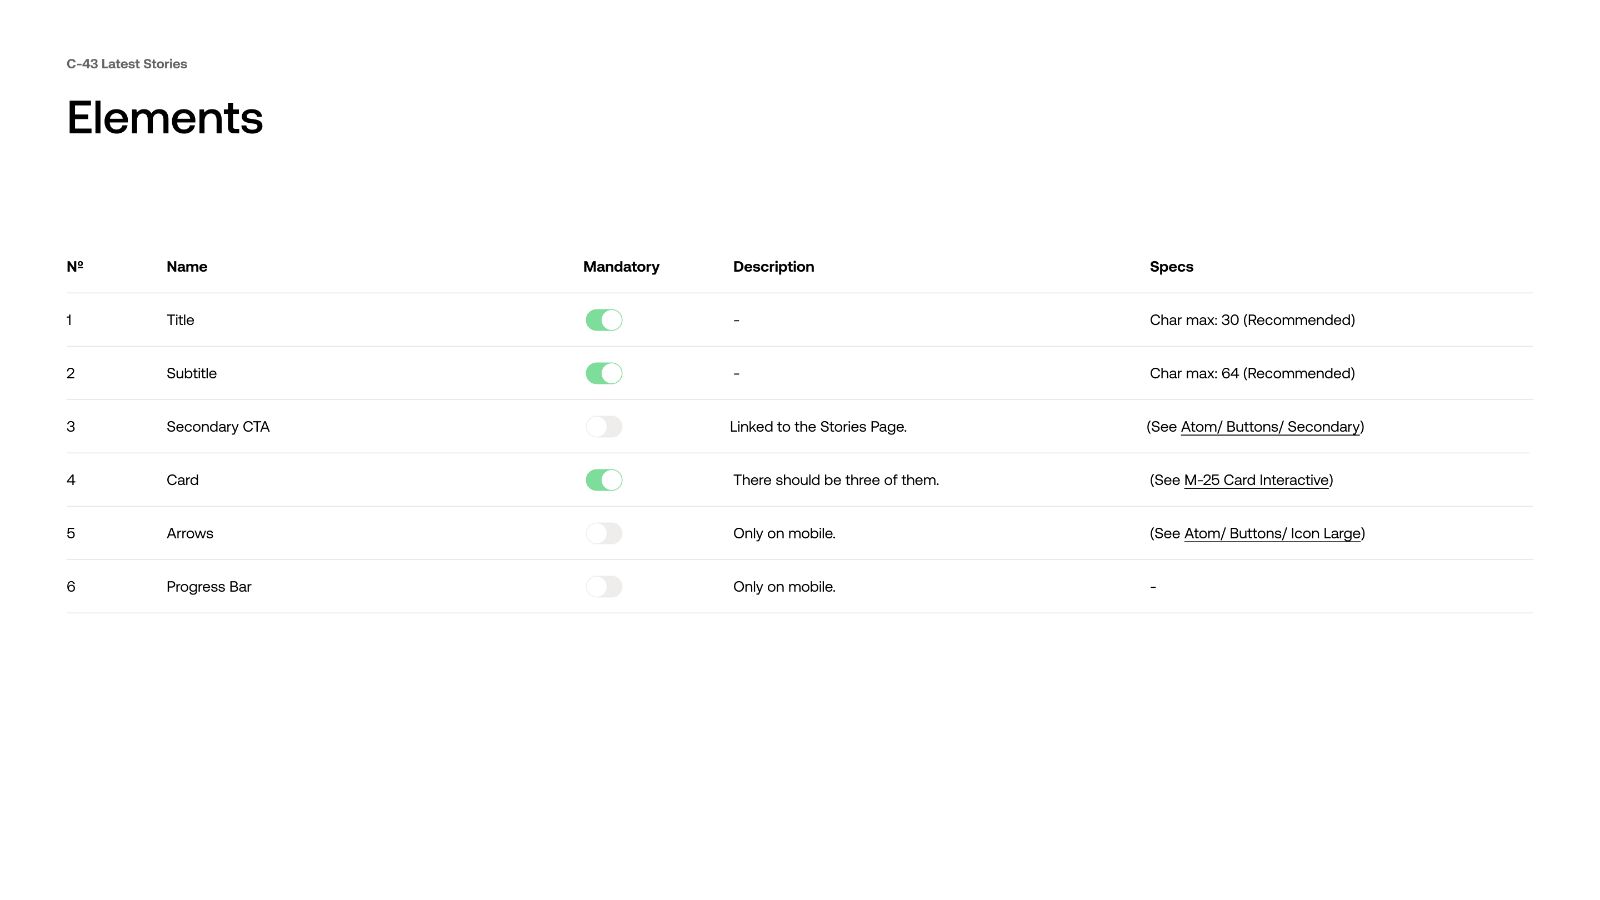Click 'Only on mobile.' in Progress Bar row
This screenshot has height=900, width=1600.
(x=784, y=587)
